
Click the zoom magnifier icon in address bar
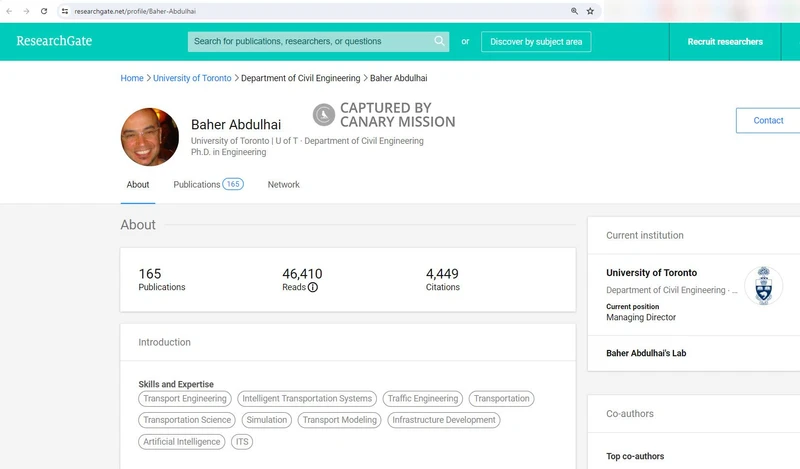pos(574,11)
